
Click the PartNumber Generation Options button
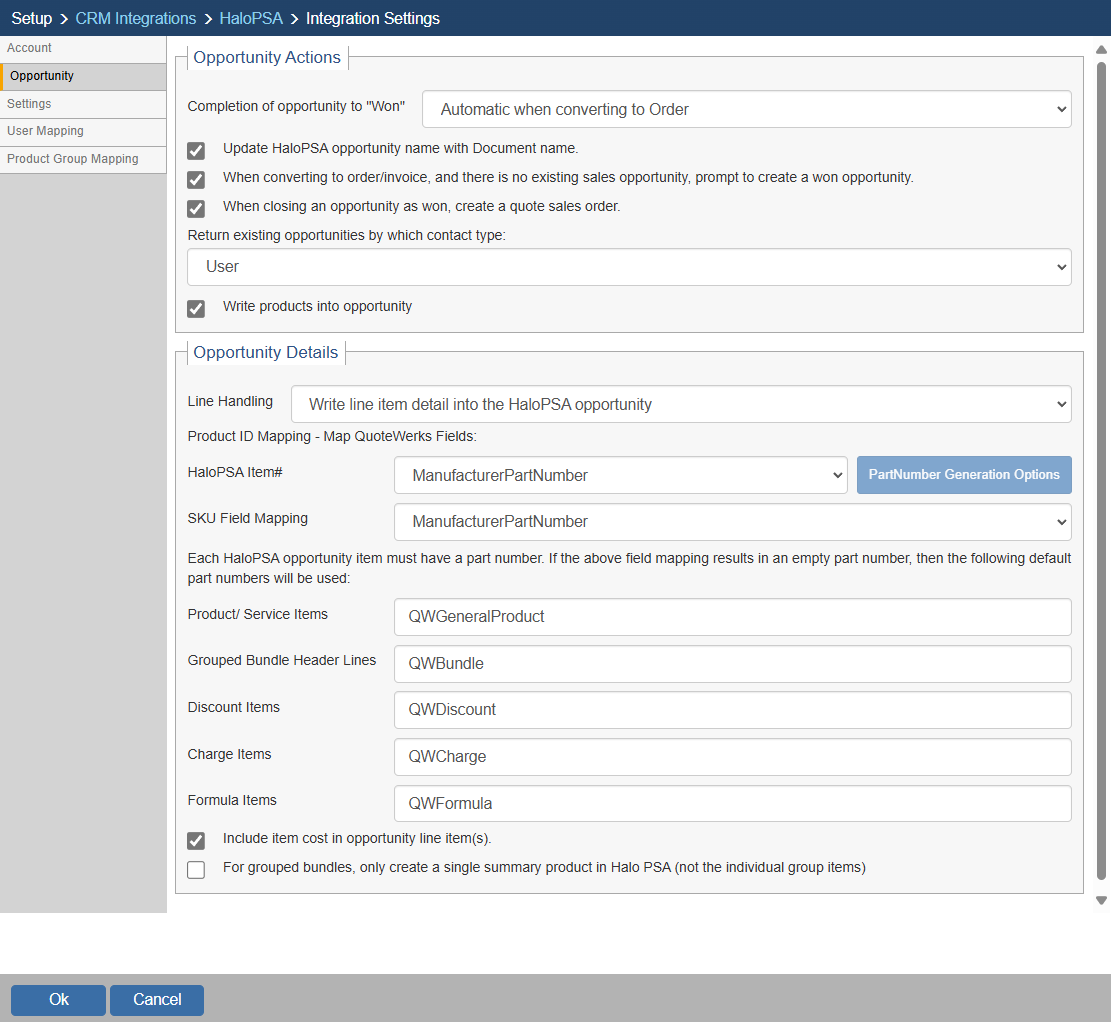pos(963,475)
